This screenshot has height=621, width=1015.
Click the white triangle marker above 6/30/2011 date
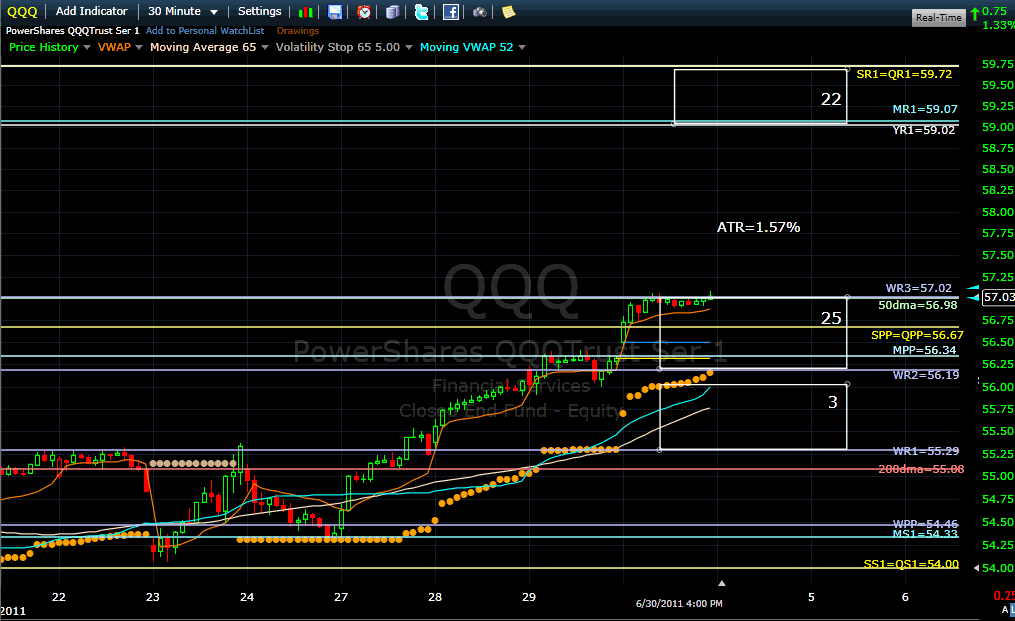[722, 583]
